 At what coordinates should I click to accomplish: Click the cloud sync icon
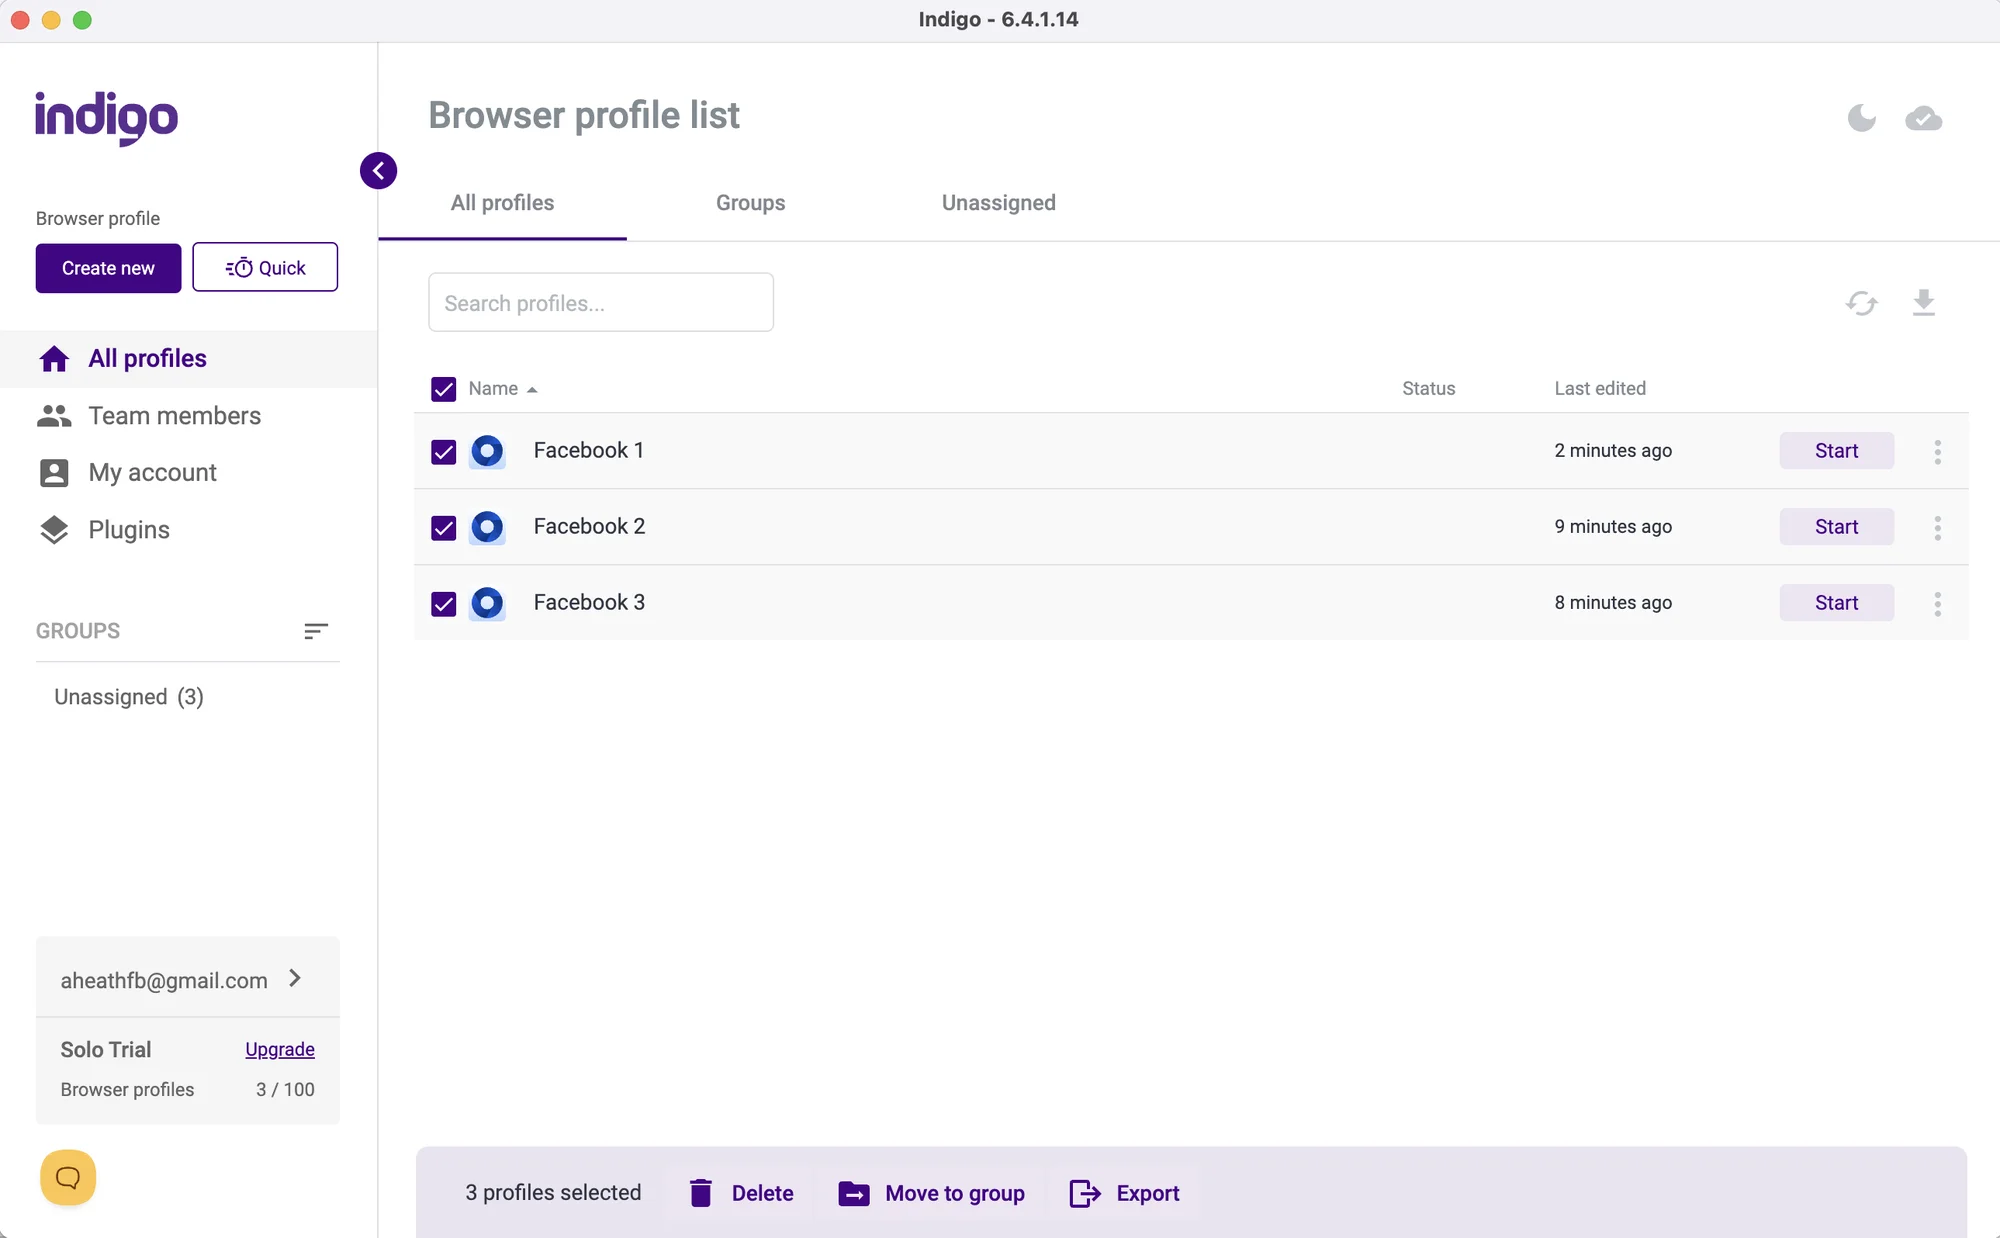click(x=1924, y=119)
